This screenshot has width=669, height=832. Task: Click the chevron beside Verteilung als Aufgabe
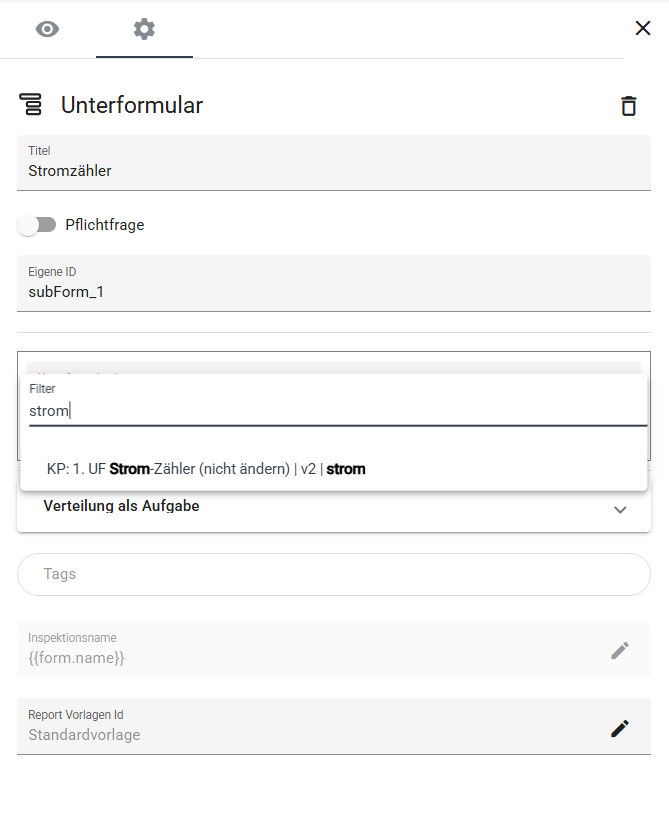pyautogui.click(x=620, y=509)
